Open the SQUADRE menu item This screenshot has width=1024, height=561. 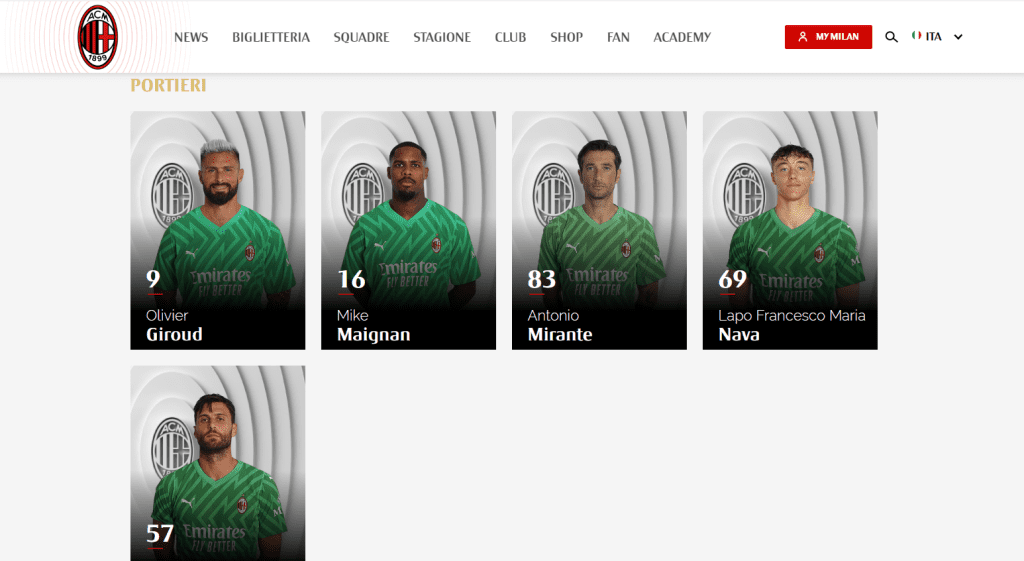point(361,37)
